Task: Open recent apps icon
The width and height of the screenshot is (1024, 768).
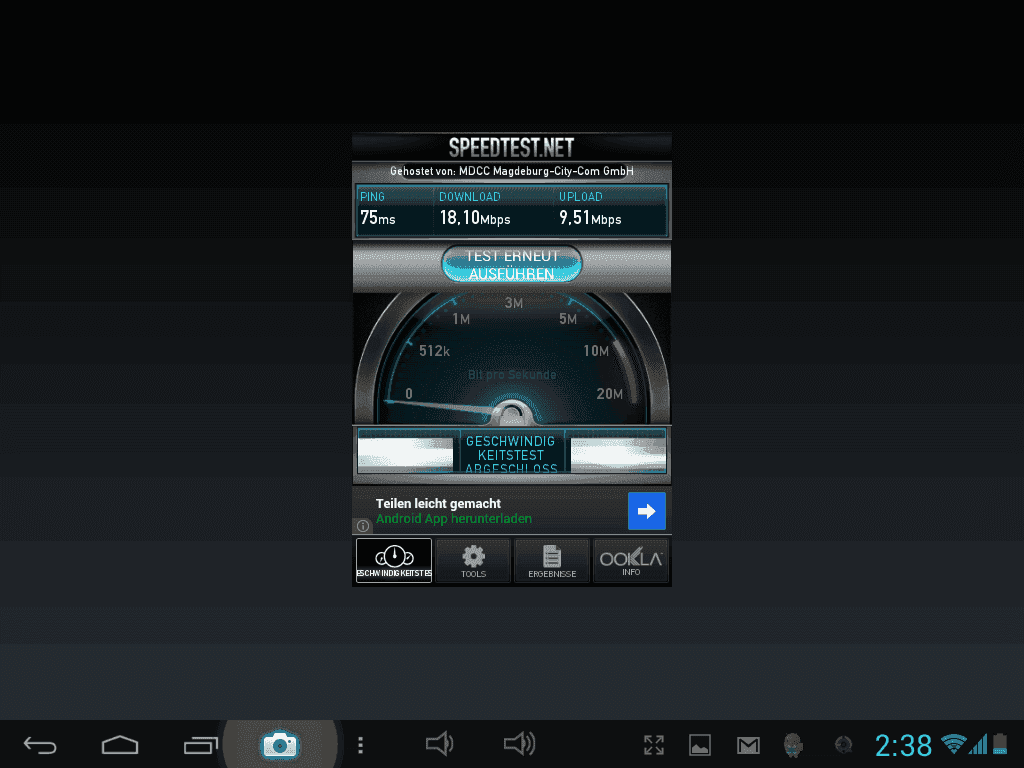Action: 200,744
